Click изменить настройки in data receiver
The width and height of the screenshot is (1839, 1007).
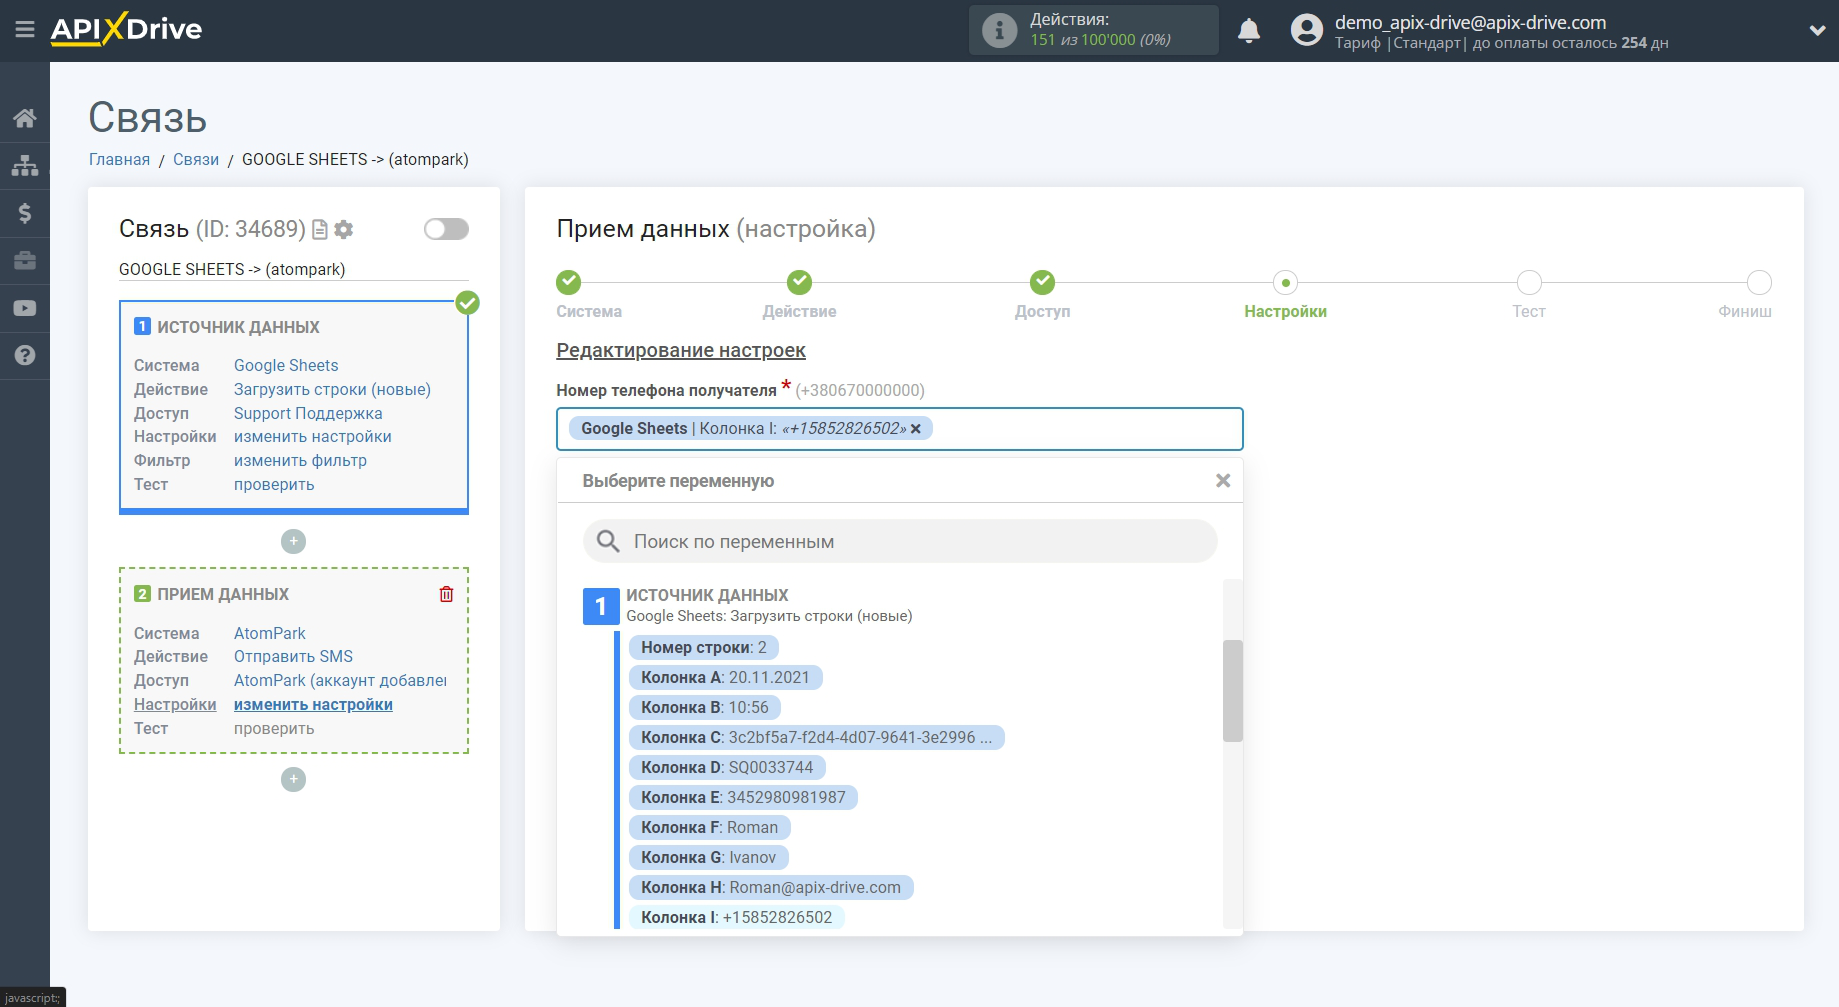pos(313,704)
